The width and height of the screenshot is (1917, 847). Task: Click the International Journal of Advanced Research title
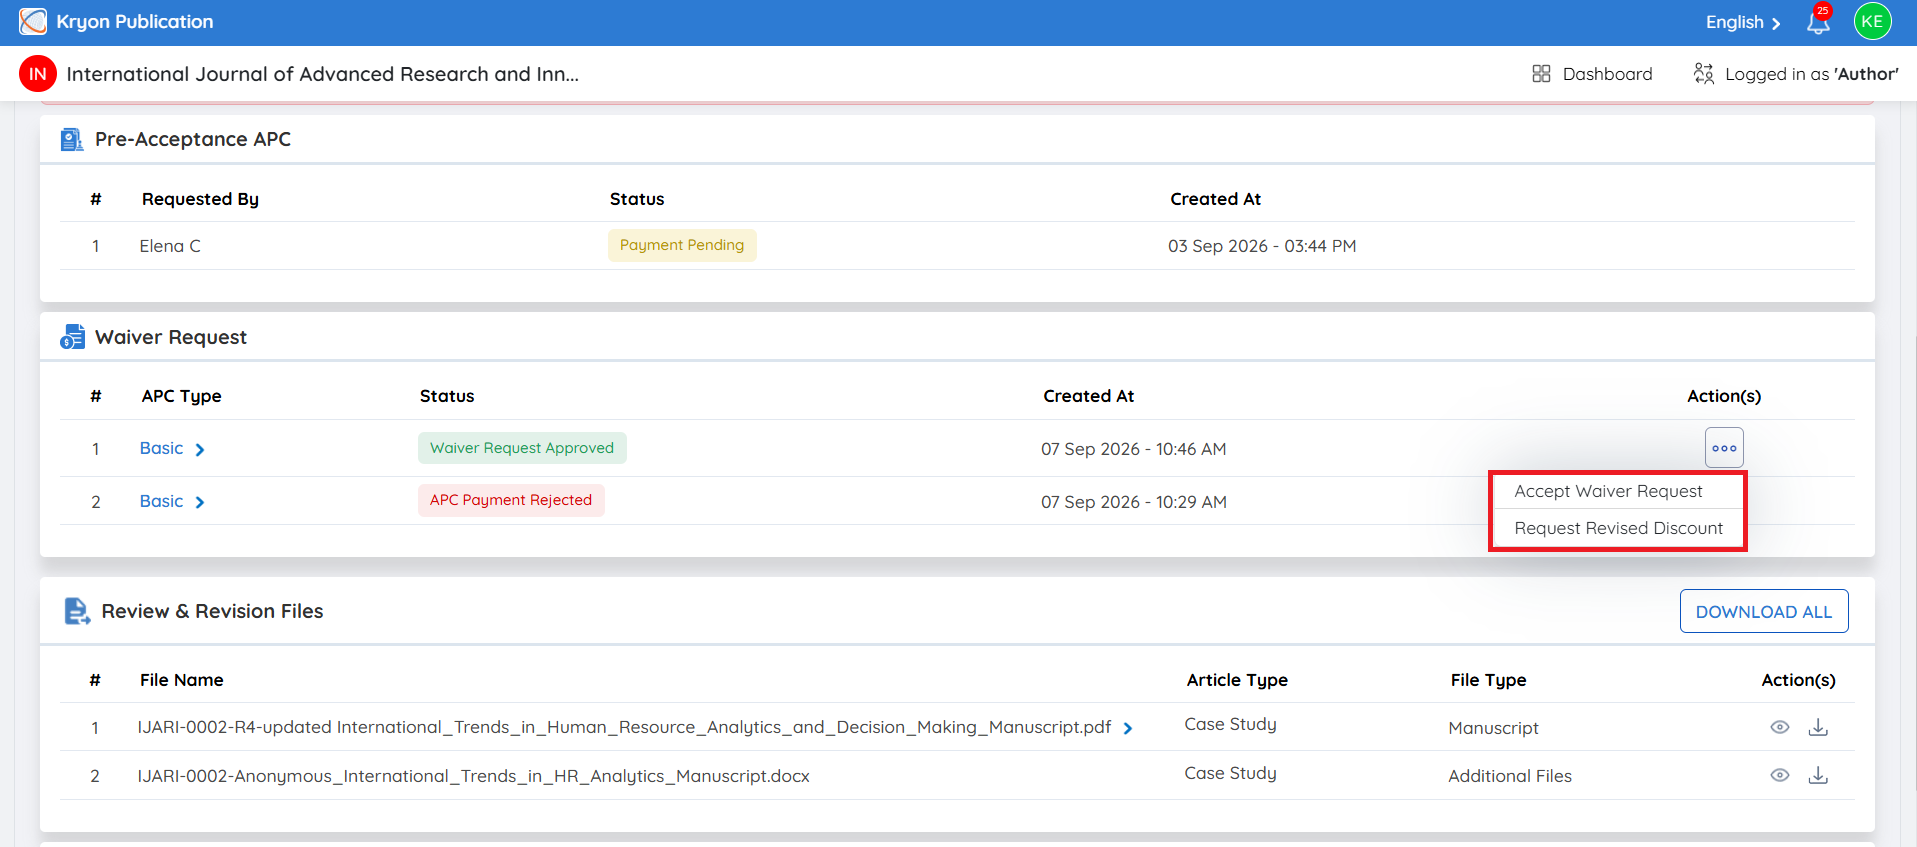tap(322, 74)
